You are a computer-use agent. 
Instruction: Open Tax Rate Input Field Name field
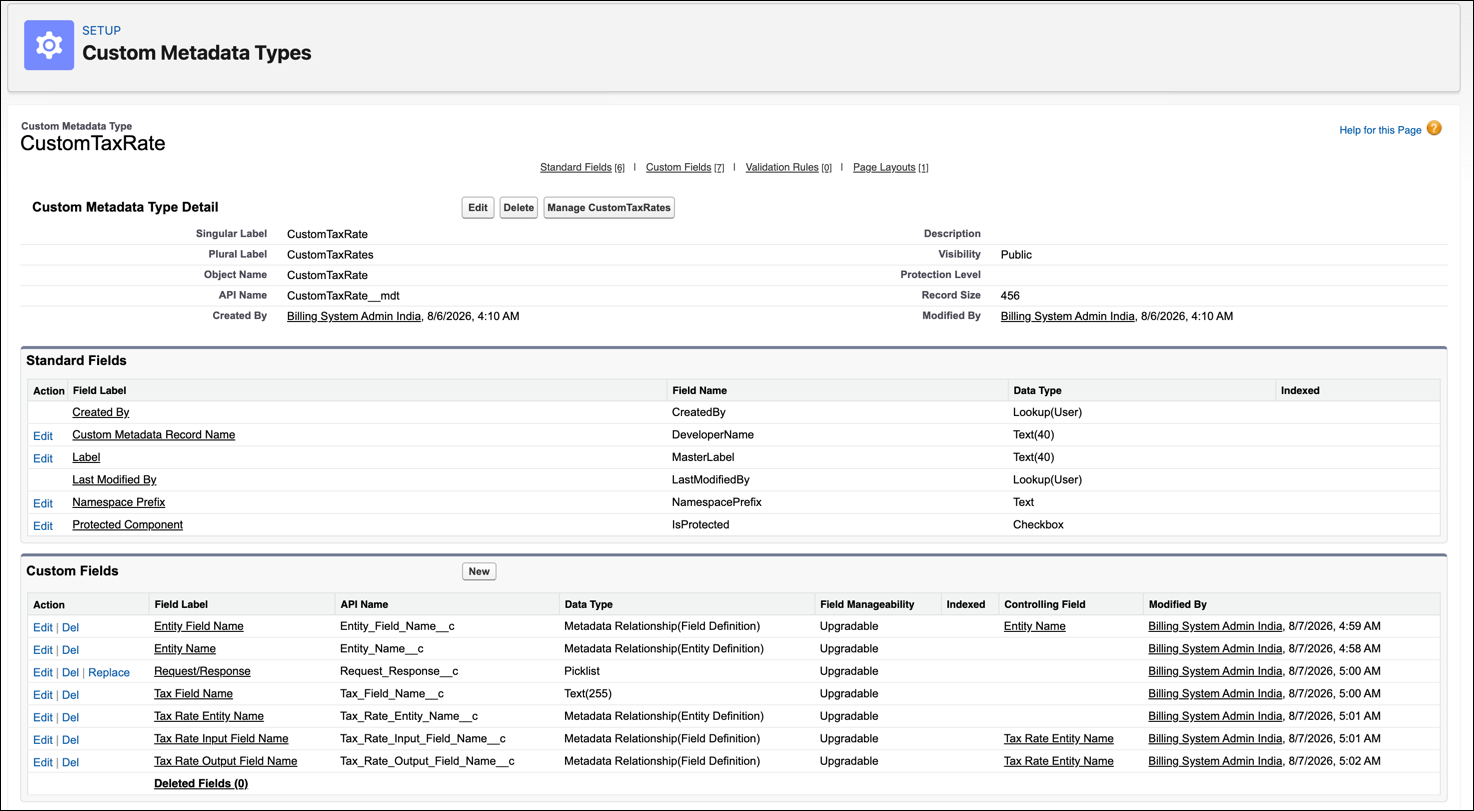click(x=221, y=739)
